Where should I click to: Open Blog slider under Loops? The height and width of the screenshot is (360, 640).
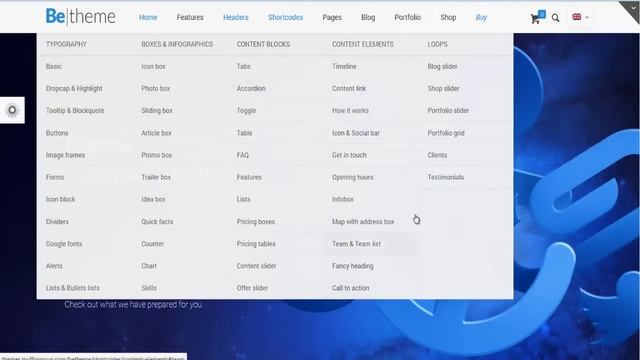442,67
